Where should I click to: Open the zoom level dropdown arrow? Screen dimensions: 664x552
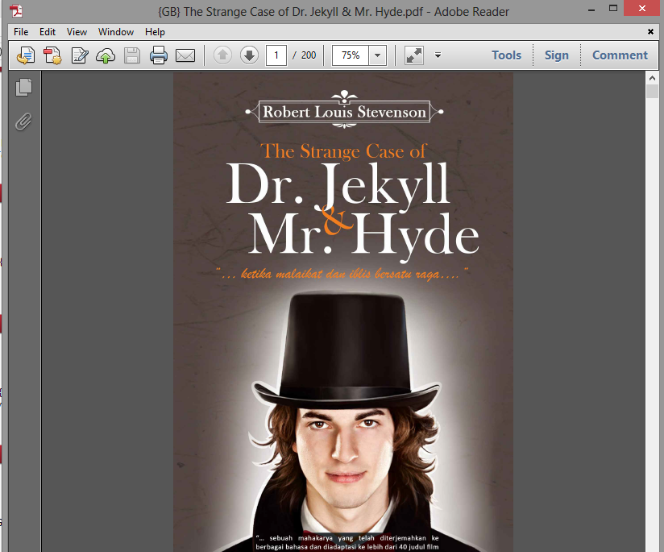tap(378, 55)
